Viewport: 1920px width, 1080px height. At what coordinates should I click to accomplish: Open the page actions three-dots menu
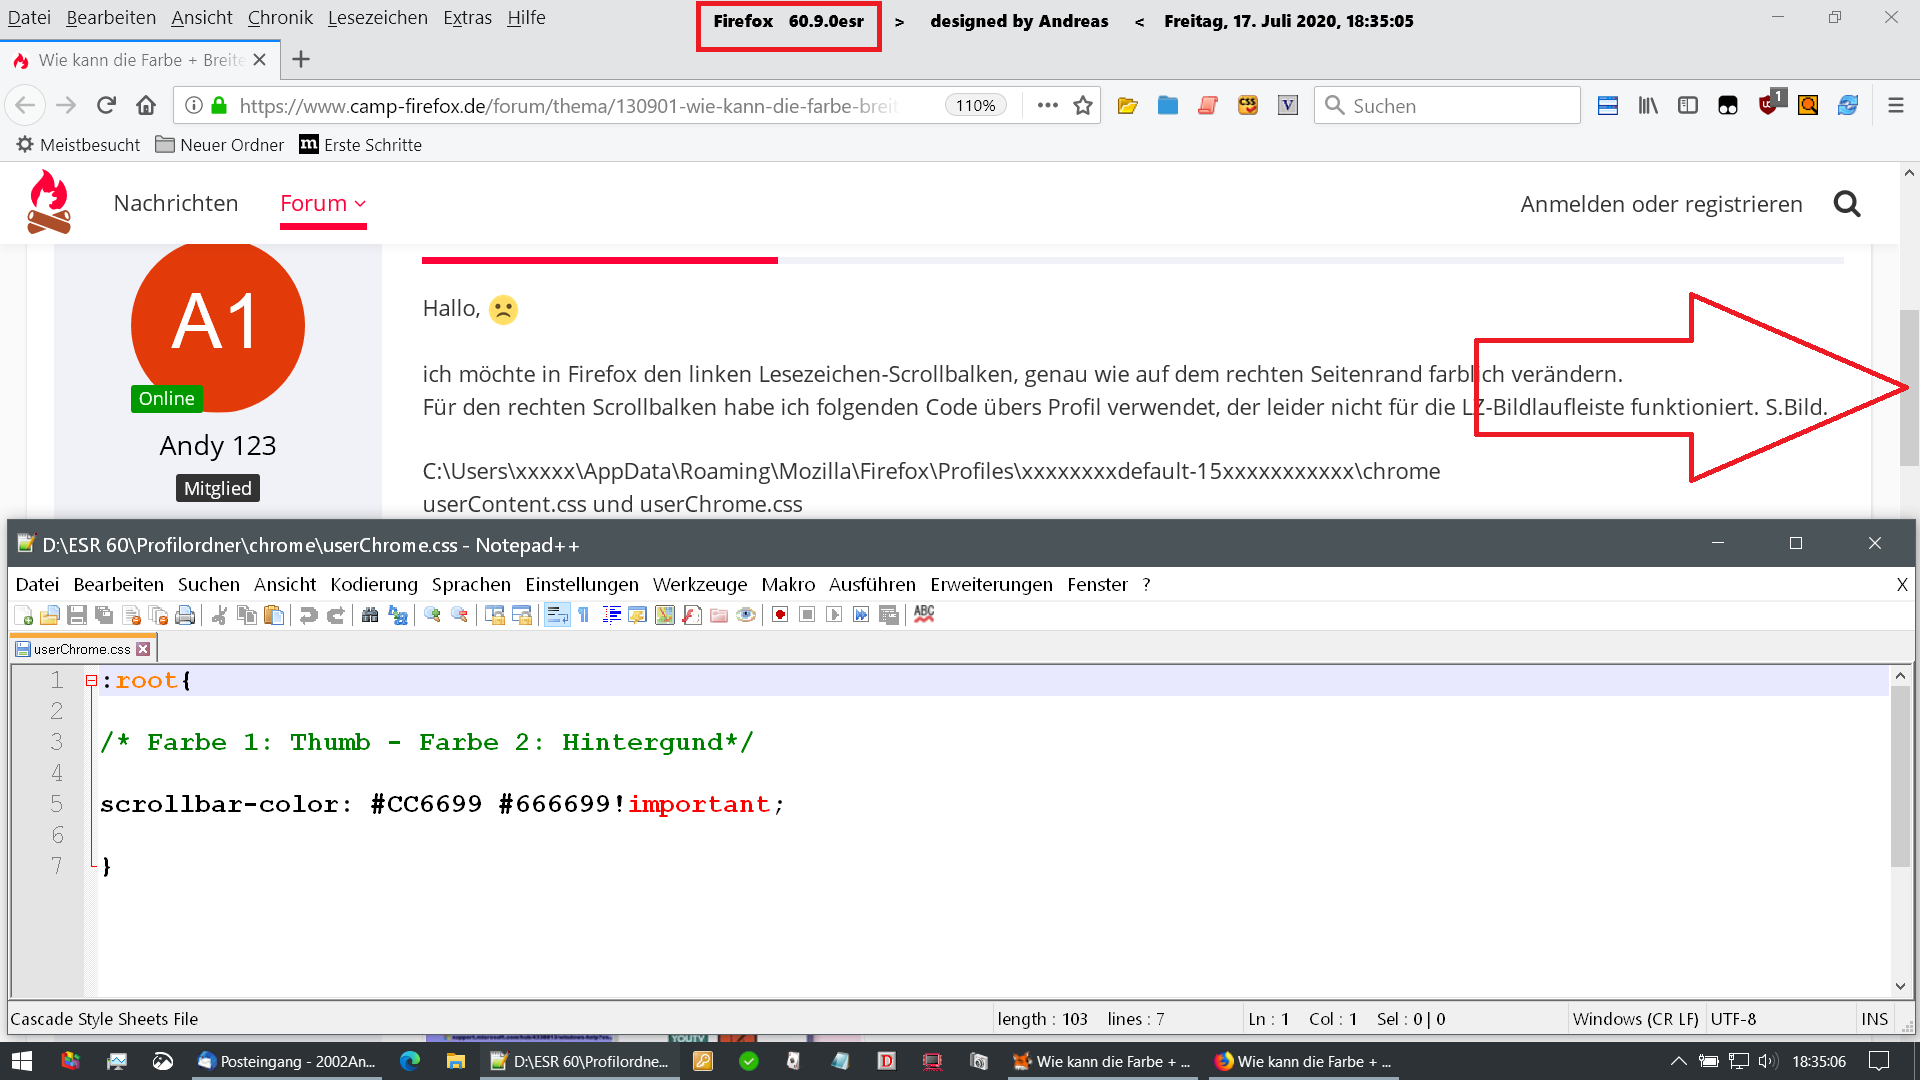1047,105
